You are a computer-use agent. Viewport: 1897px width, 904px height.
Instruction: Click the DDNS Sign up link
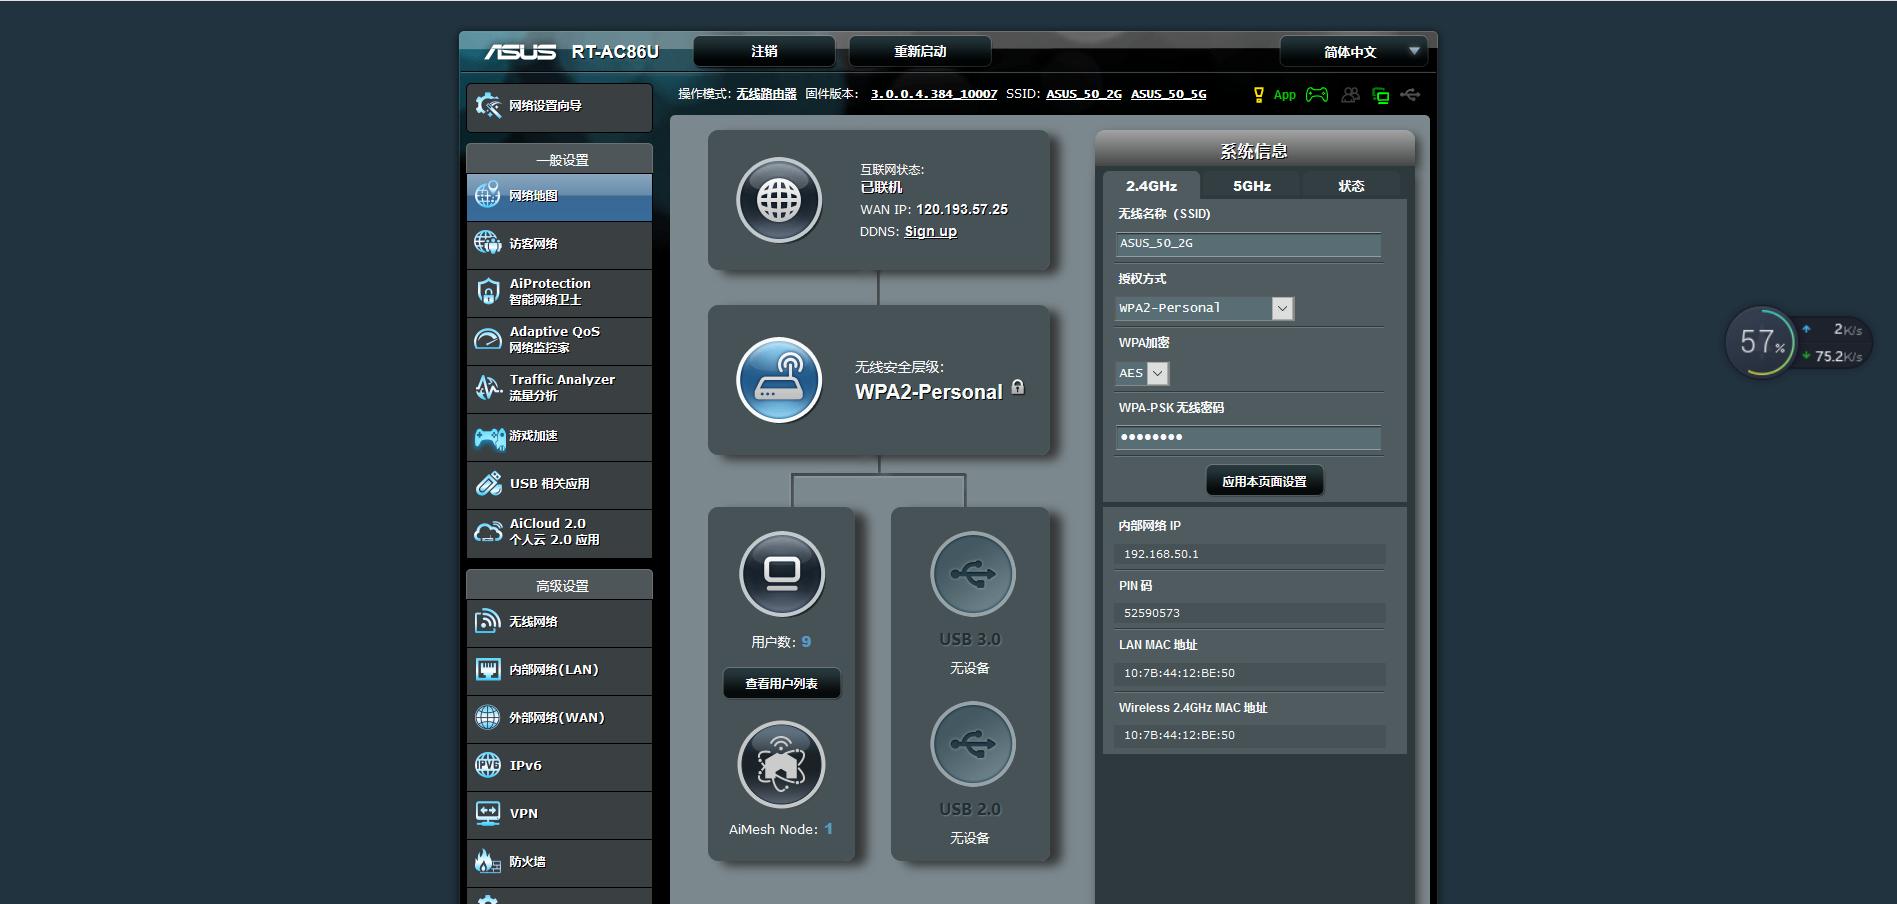[930, 232]
